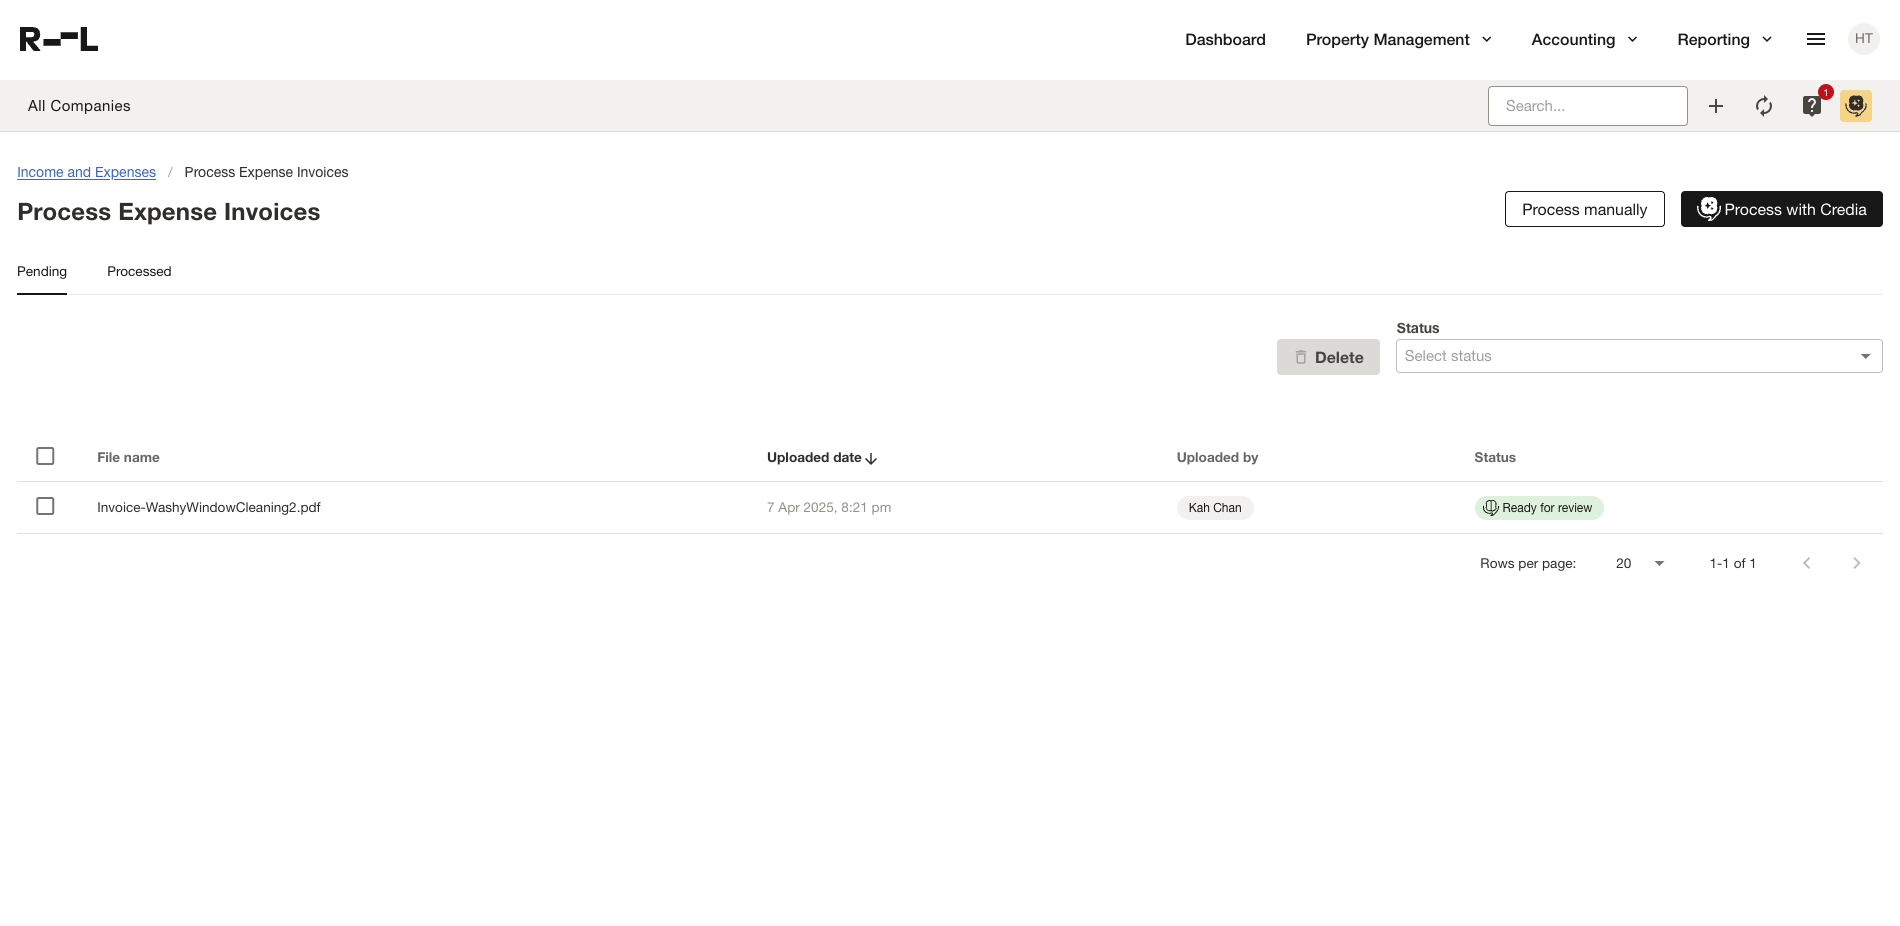Check the Invoice-WashyWindowCleaning2.pdf row checkbox
1900x926 pixels.
pyautogui.click(x=45, y=506)
